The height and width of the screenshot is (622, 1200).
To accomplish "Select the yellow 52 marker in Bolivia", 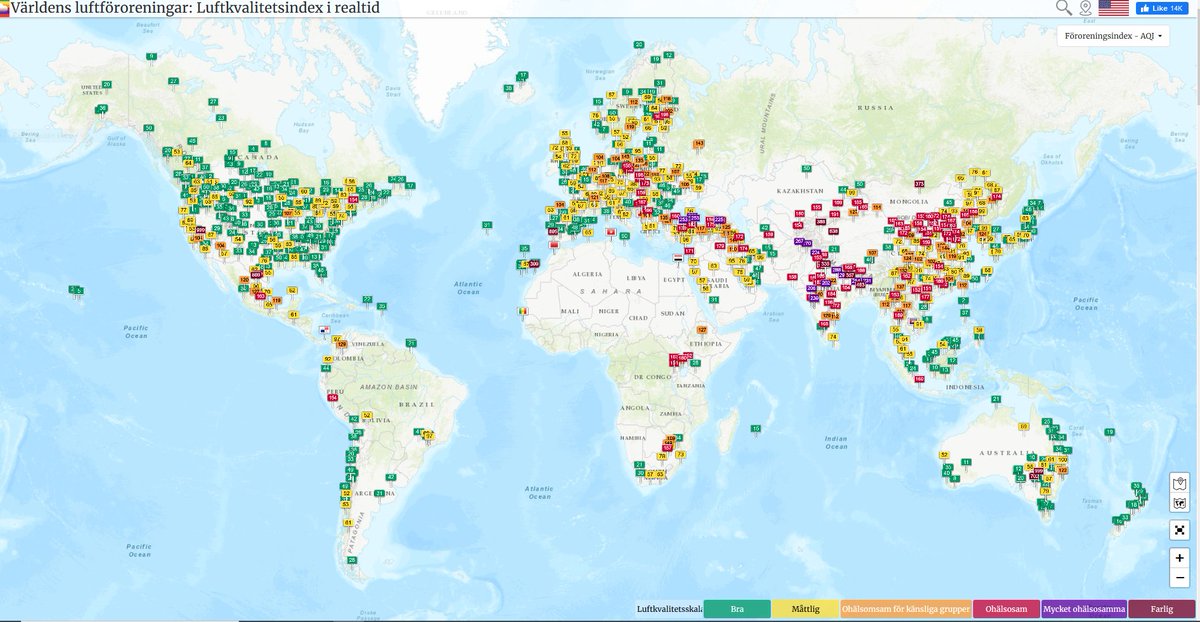I will tap(366, 416).
